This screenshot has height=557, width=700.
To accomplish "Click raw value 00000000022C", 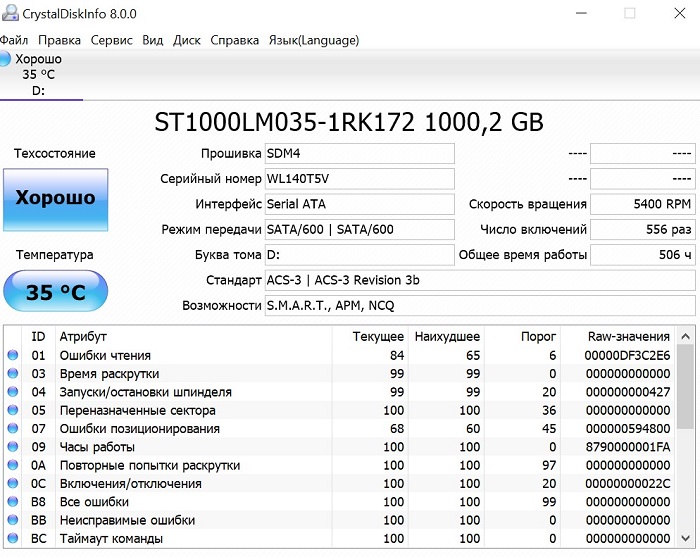I will tap(628, 483).
